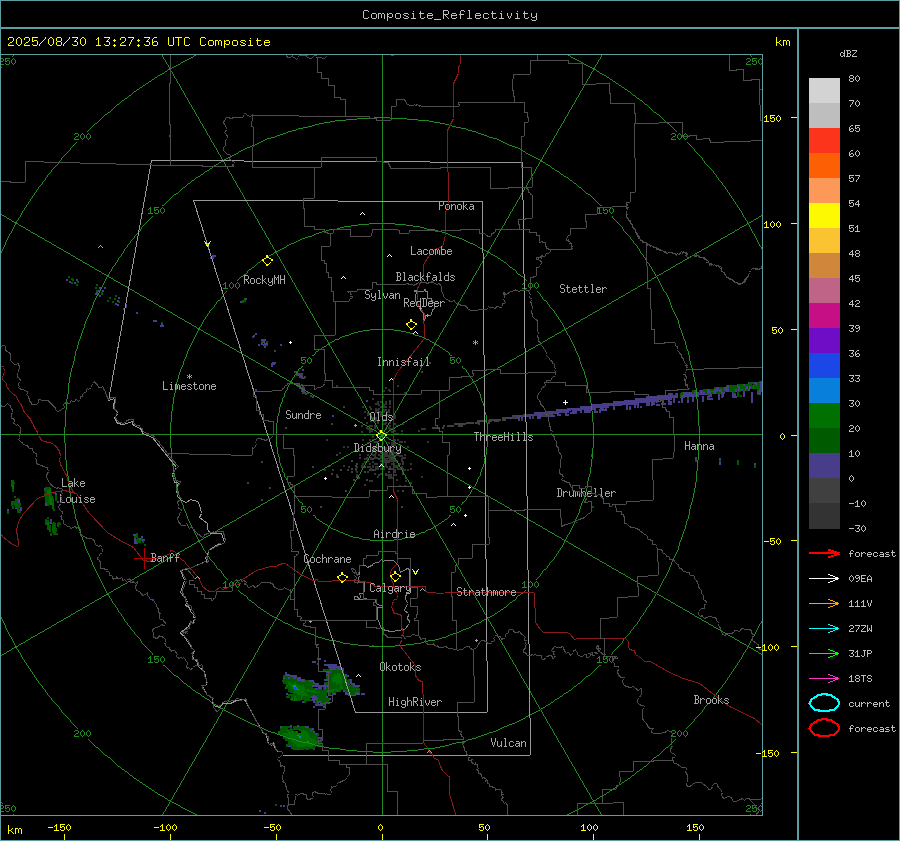The height and width of the screenshot is (841, 900).
Task: Select the yellow diamond marker above Calgary
Action: click(395, 576)
